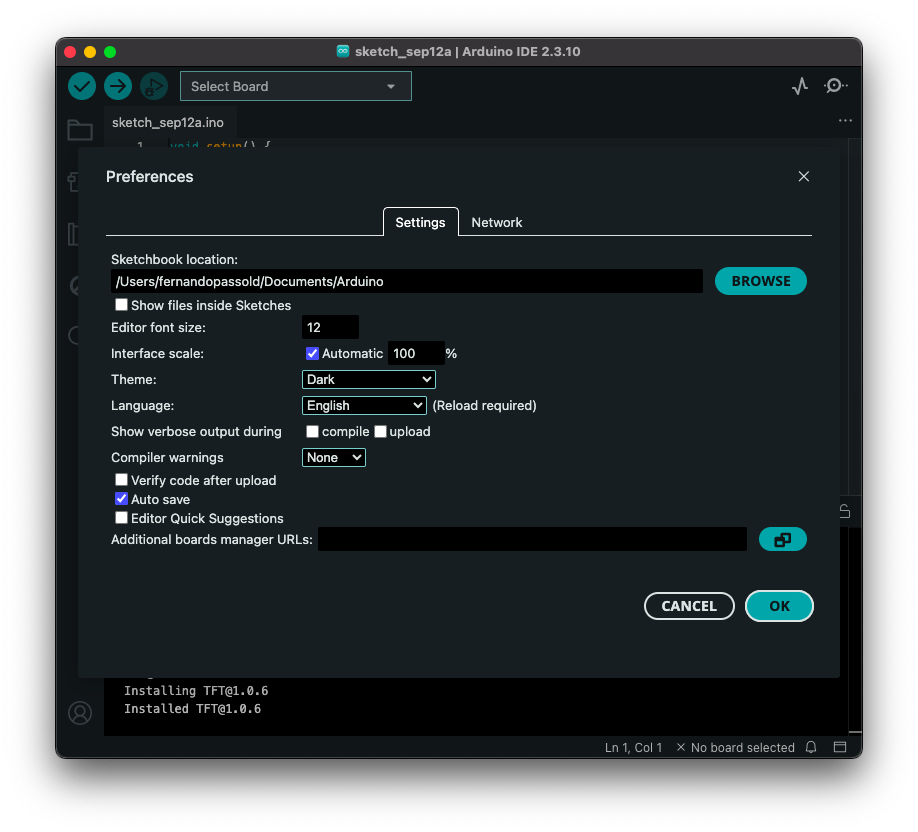This screenshot has height=832, width=918.
Task: Open the additional boards URLs editor icon
Action: [x=782, y=539]
